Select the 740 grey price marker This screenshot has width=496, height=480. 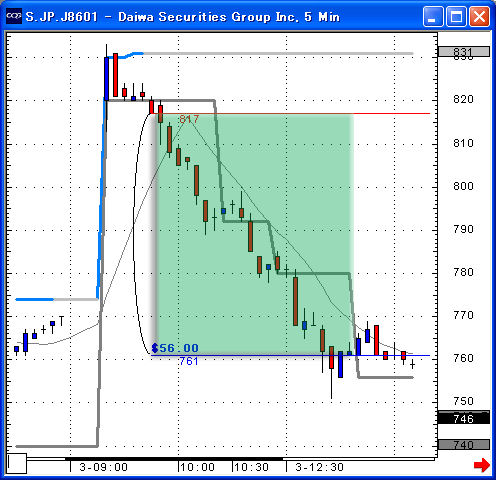click(x=464, y=444)
